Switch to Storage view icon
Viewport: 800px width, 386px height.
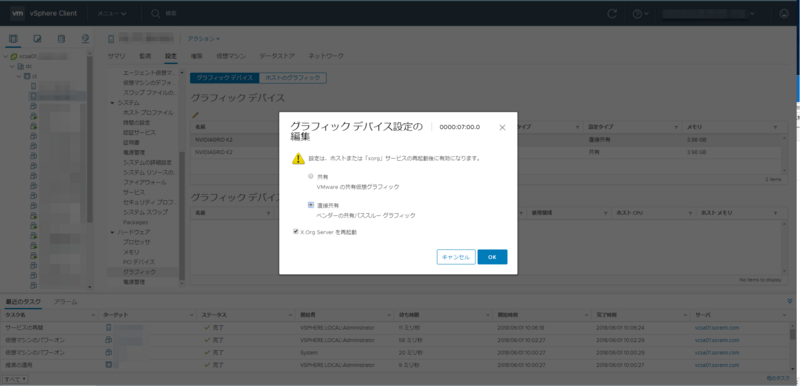coord(61,39)
